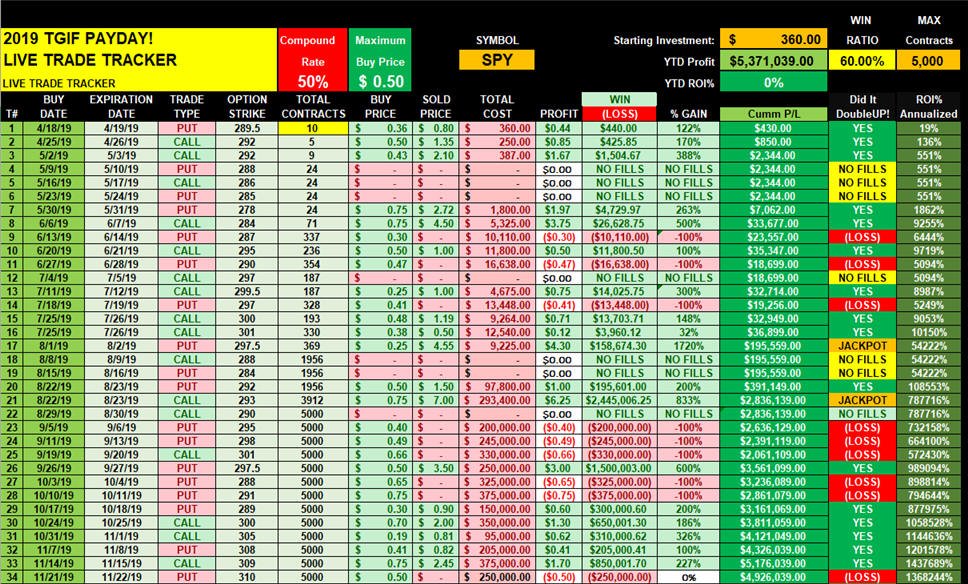968x584 pixels.
Task: Click the ROI% Annualized column header
Action: [x=928, y=107]
